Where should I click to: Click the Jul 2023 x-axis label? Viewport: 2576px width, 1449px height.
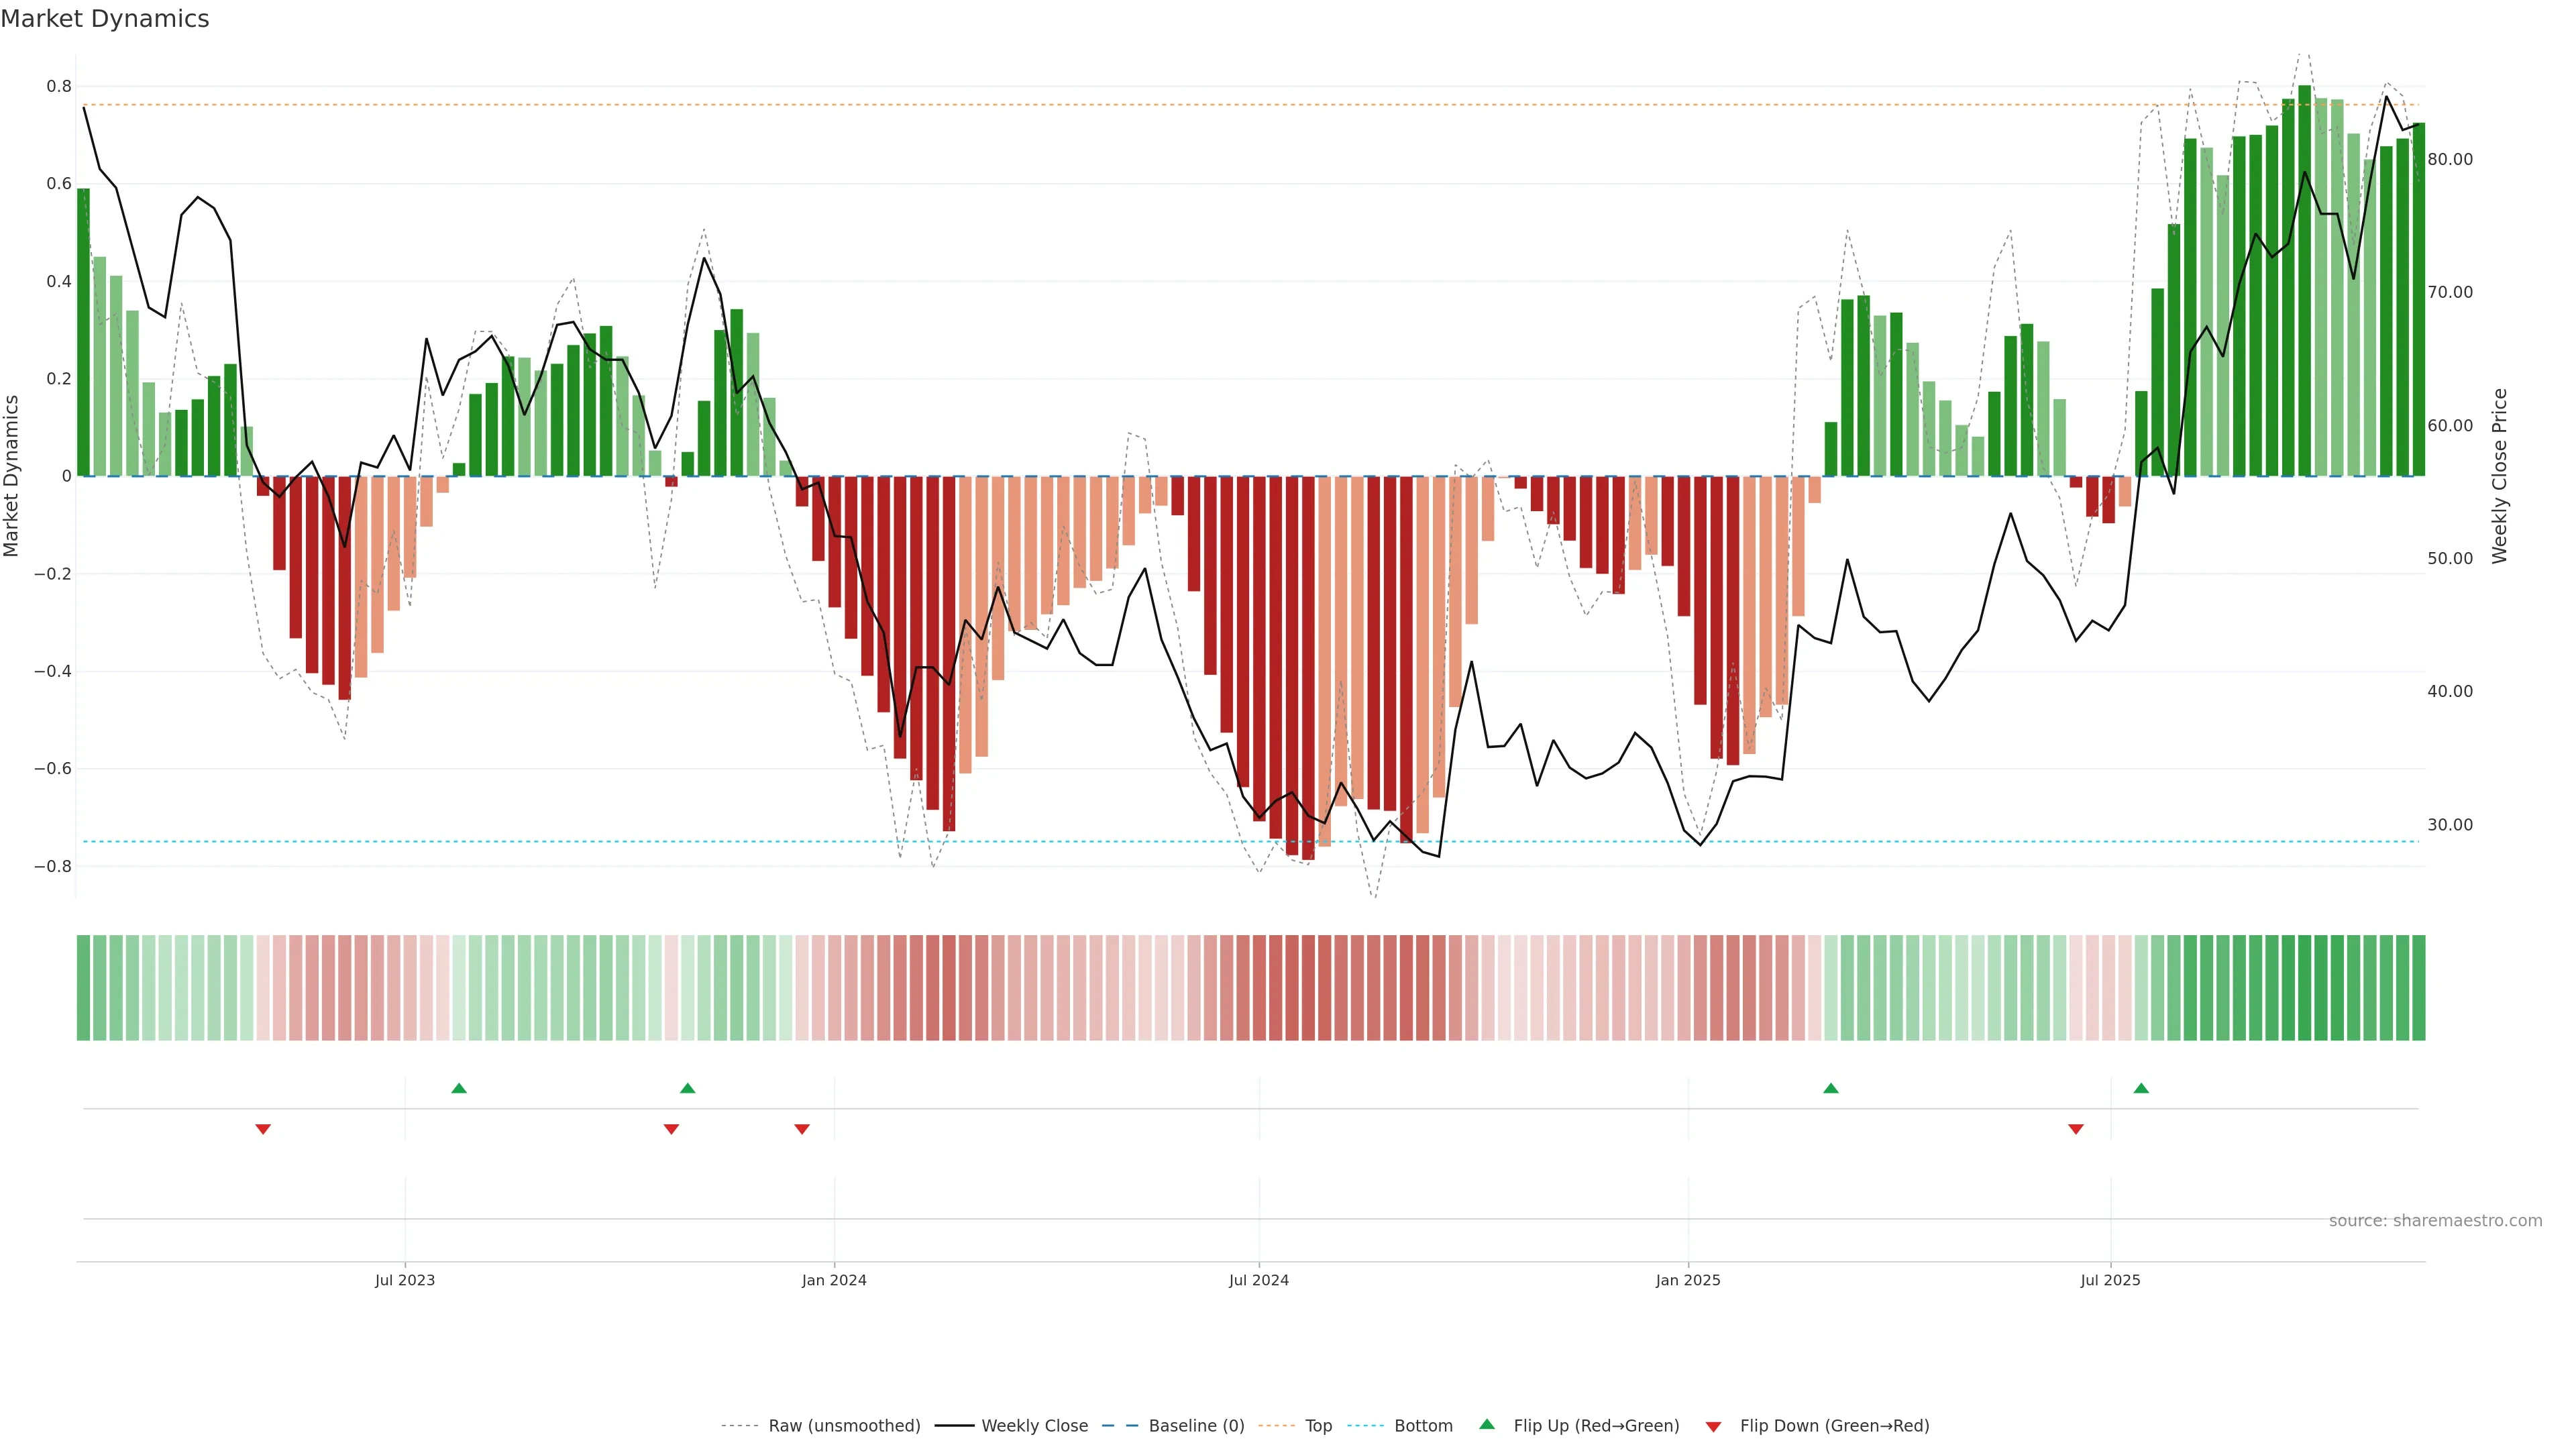pyautogui.click(x=405, y=1280)
